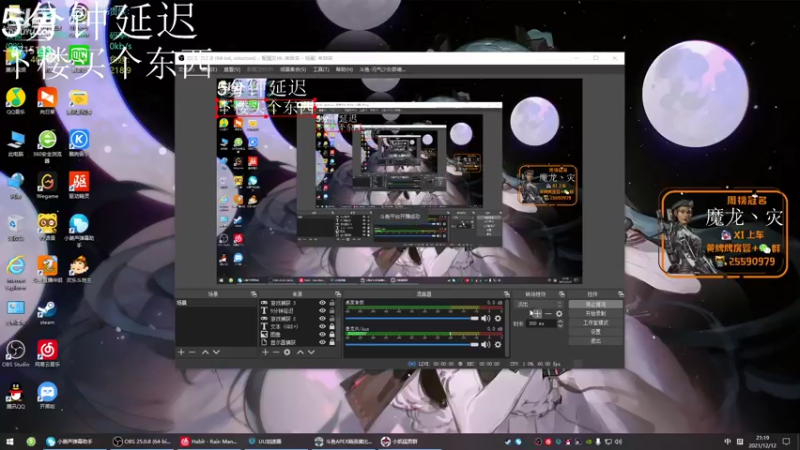Image resolution: width=800 pixels, height=450 pixels.
Task: Move the selected source up in the list
Action: 300,352
